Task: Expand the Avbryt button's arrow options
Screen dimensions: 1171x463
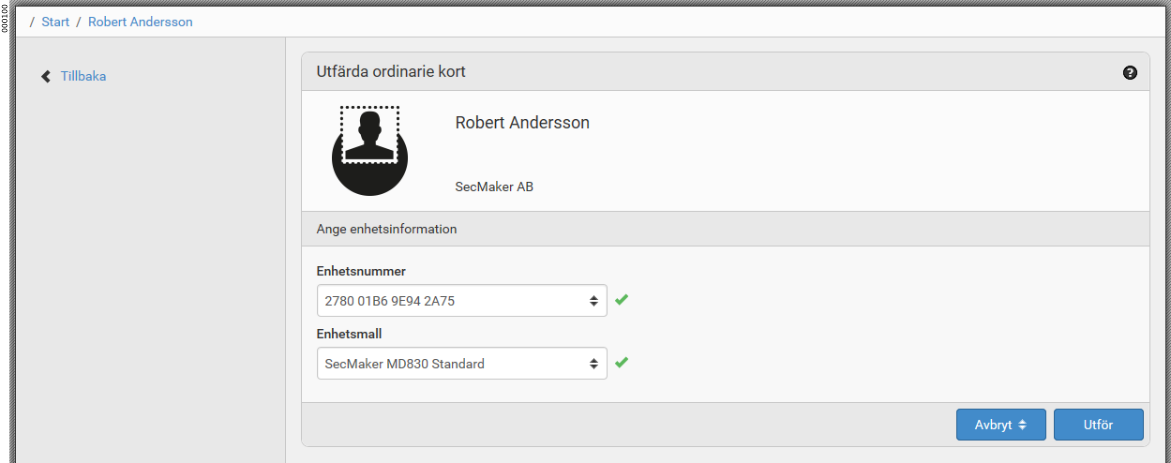Action: click(x=1022, y=425)
